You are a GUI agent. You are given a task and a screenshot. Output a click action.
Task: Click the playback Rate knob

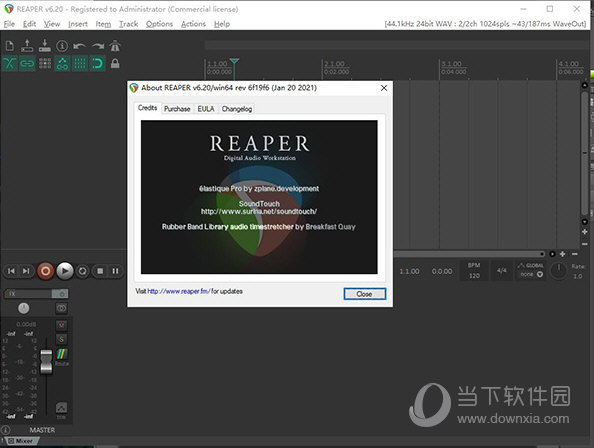pyautogui.click(x=558, y=271)
